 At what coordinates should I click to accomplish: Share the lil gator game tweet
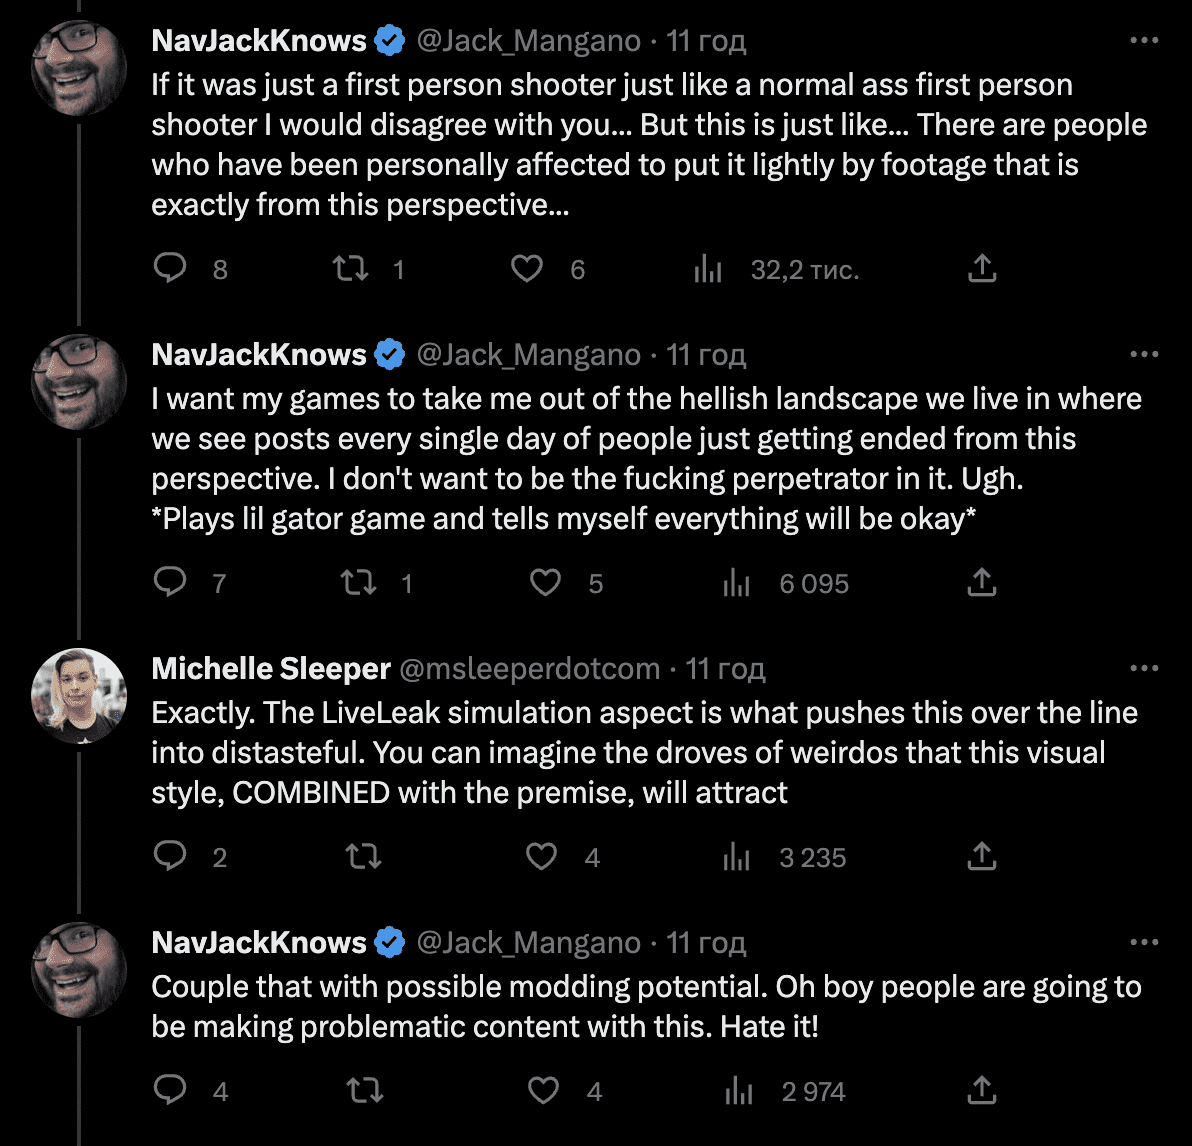pos(981,583)
